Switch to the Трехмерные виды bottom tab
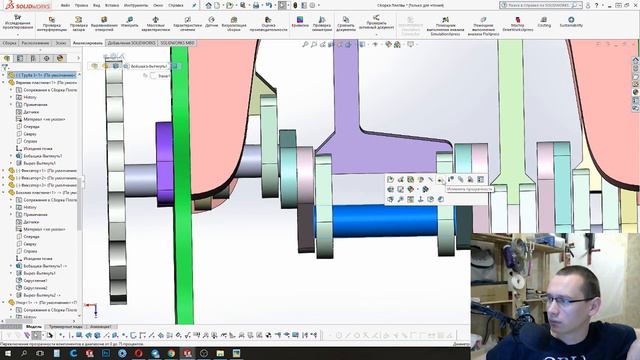 tap(65, 327)
